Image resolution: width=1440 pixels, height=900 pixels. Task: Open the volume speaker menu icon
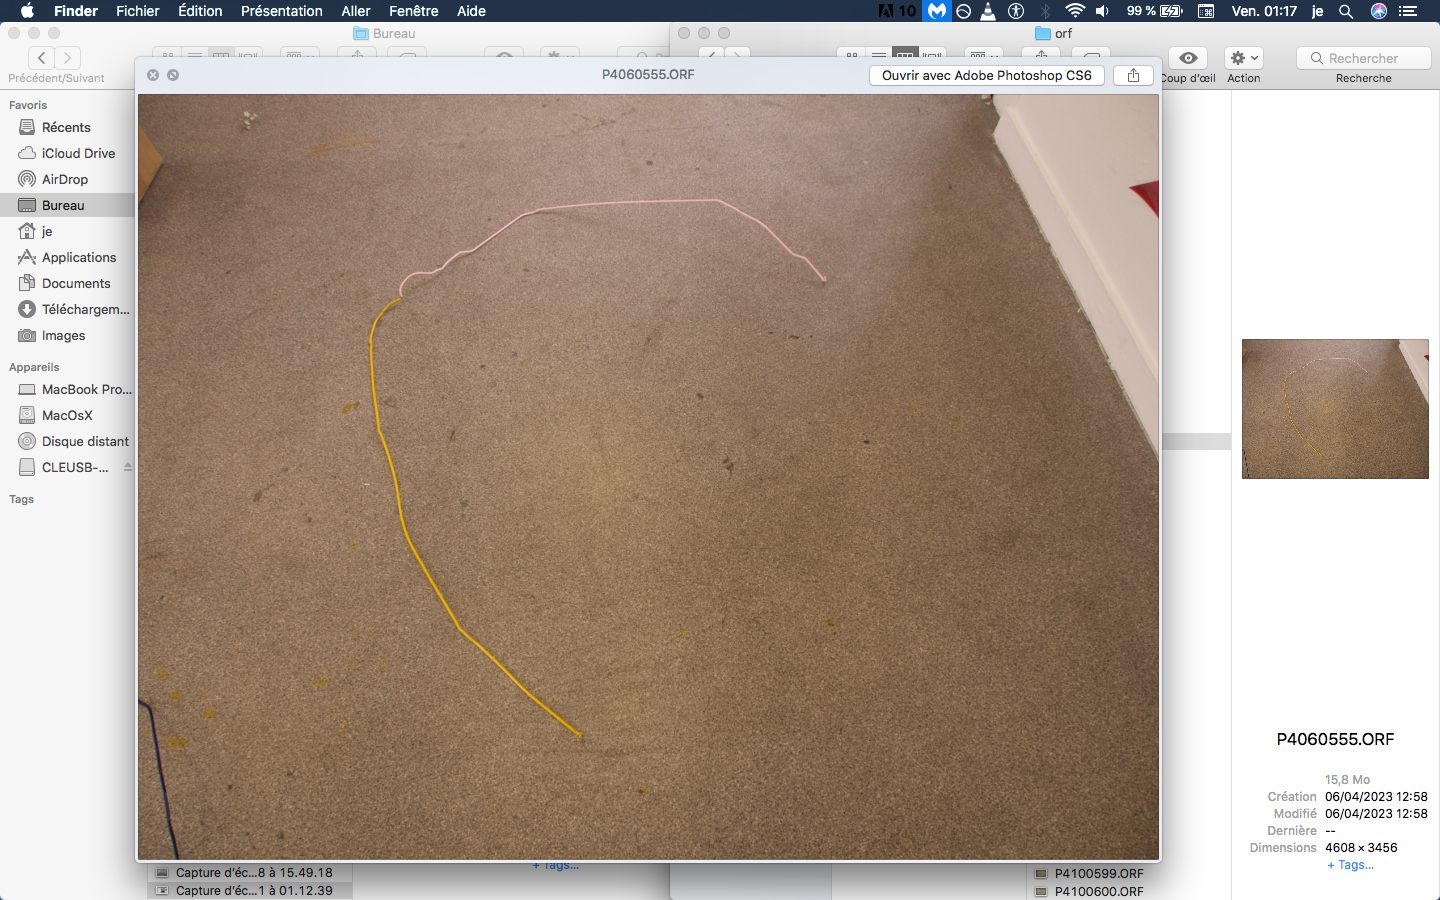click(1102, 11)
